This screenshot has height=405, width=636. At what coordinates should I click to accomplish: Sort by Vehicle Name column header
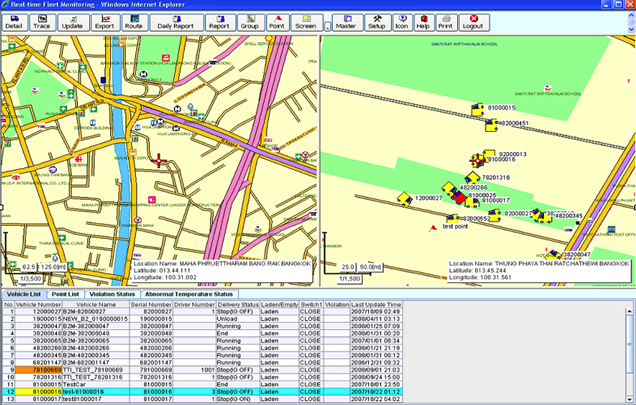click(96, 304)
